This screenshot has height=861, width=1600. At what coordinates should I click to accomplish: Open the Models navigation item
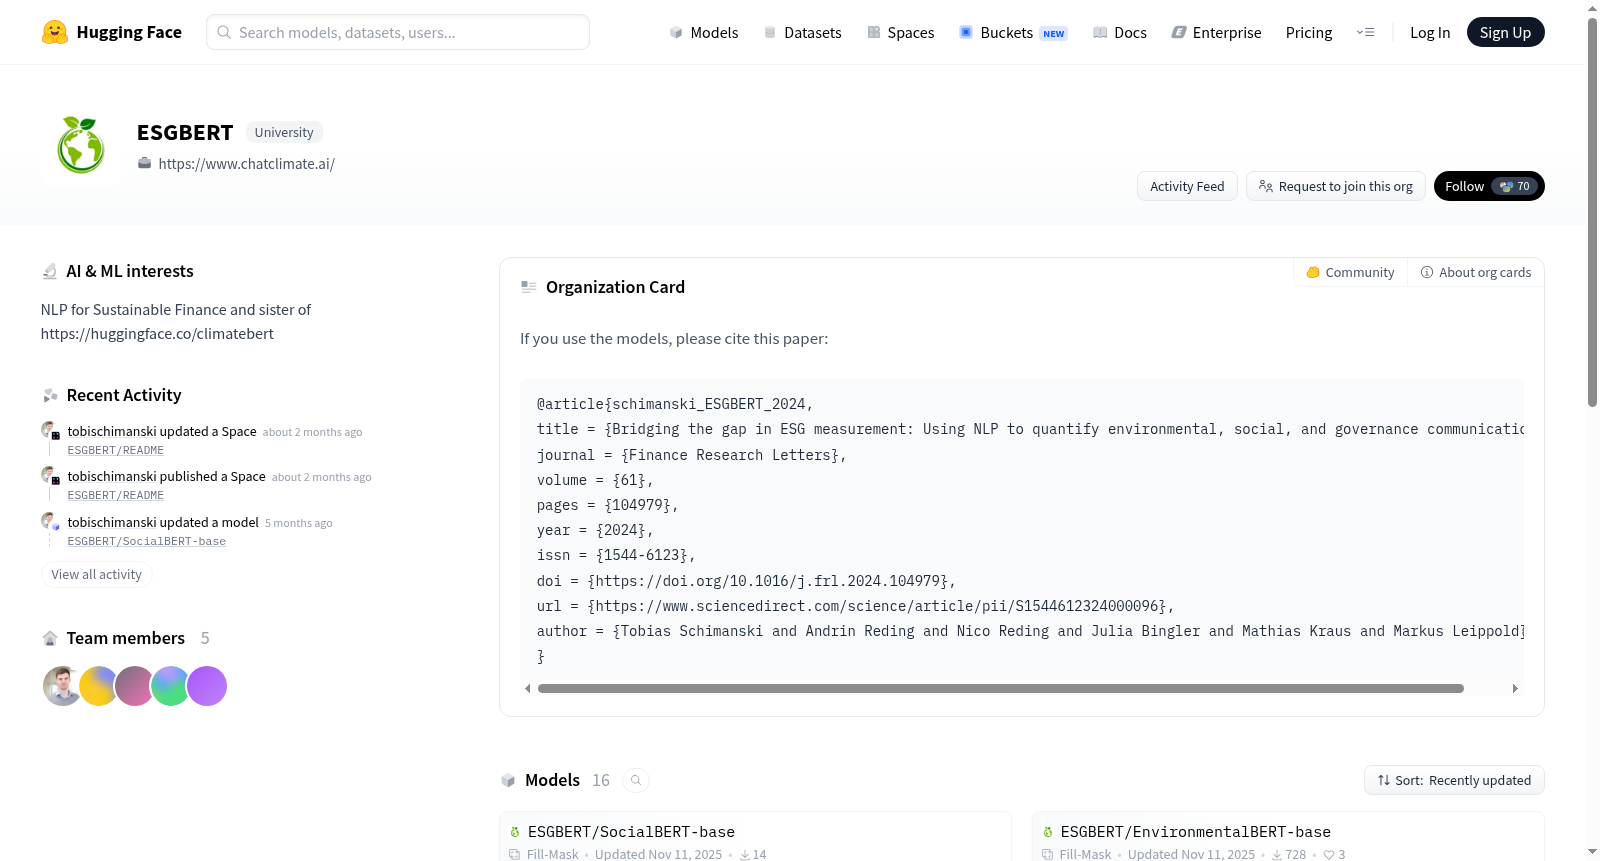point(704,33)
